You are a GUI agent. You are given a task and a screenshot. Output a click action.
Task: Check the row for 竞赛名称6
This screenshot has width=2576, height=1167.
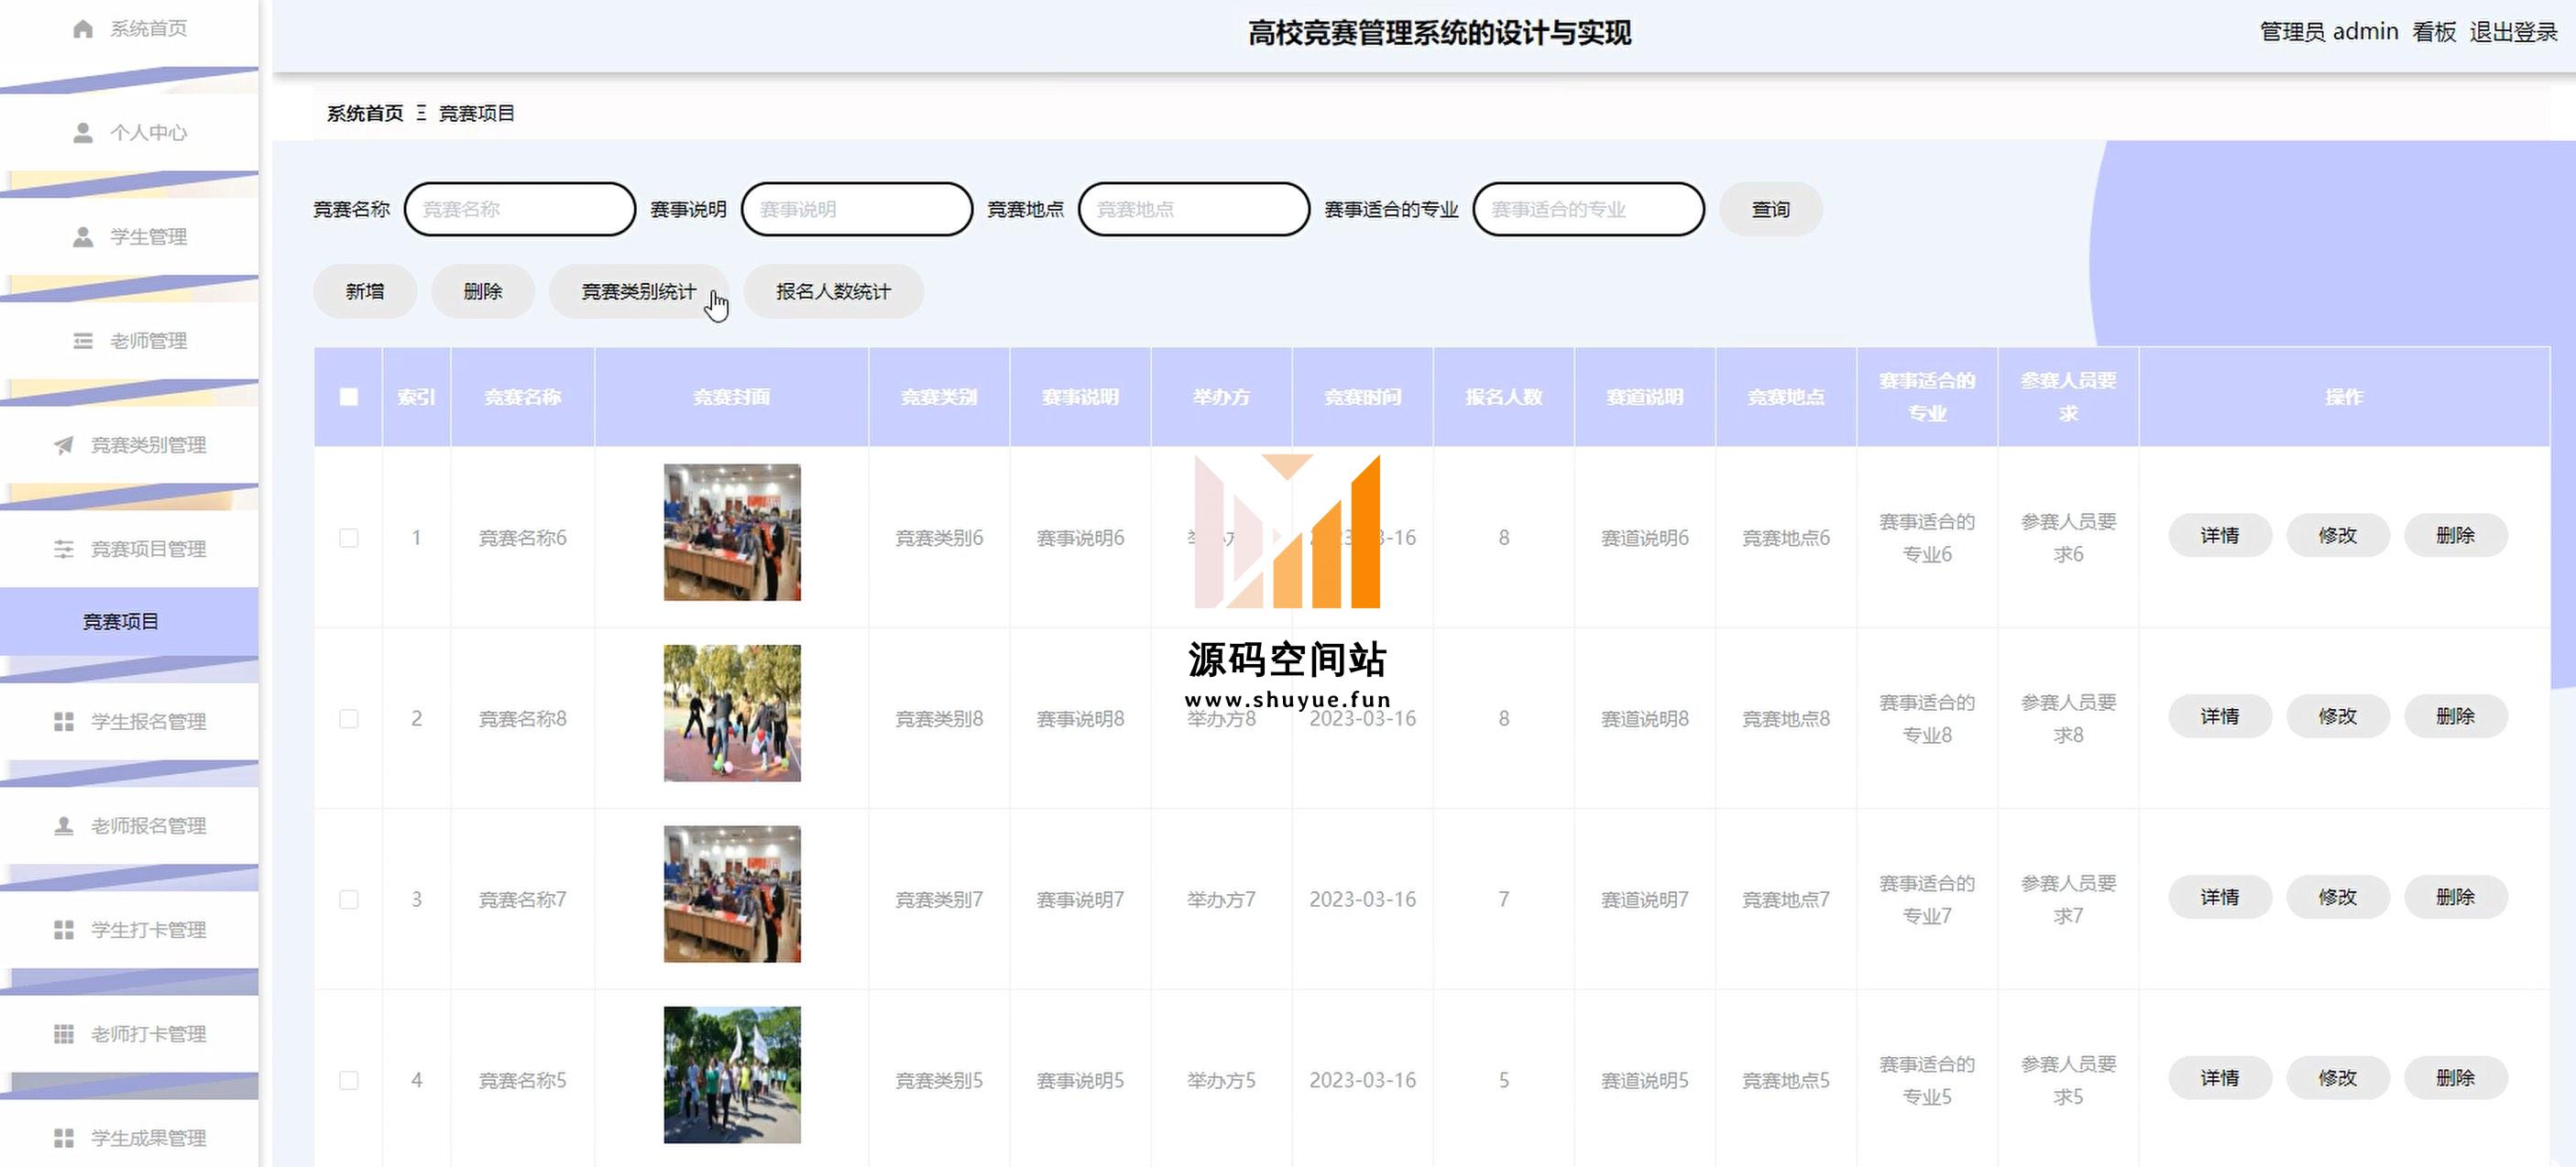tap(349, 538)
